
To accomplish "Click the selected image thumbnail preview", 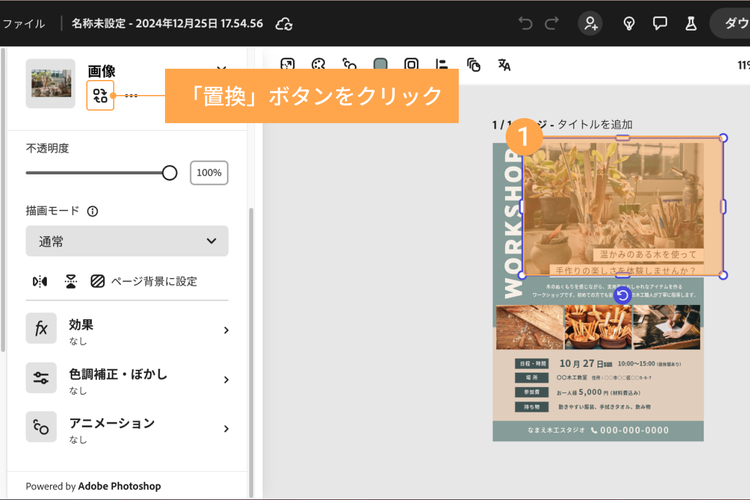I will click(x=51, y=83).
